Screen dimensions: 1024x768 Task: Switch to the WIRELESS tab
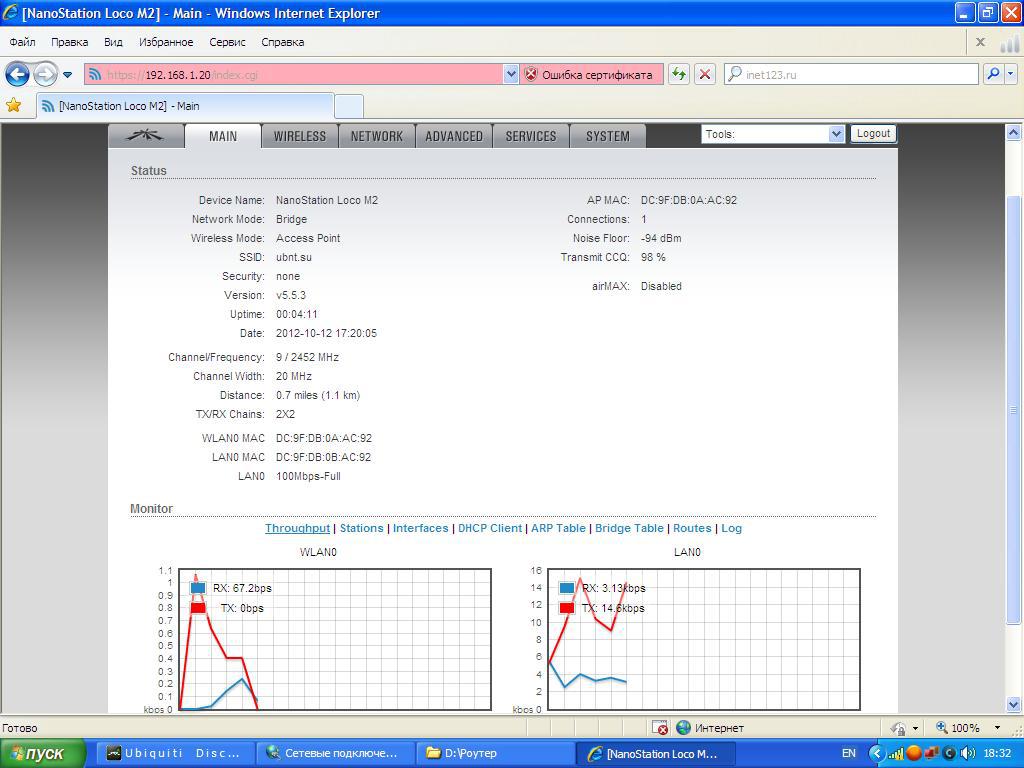(299, 136)
